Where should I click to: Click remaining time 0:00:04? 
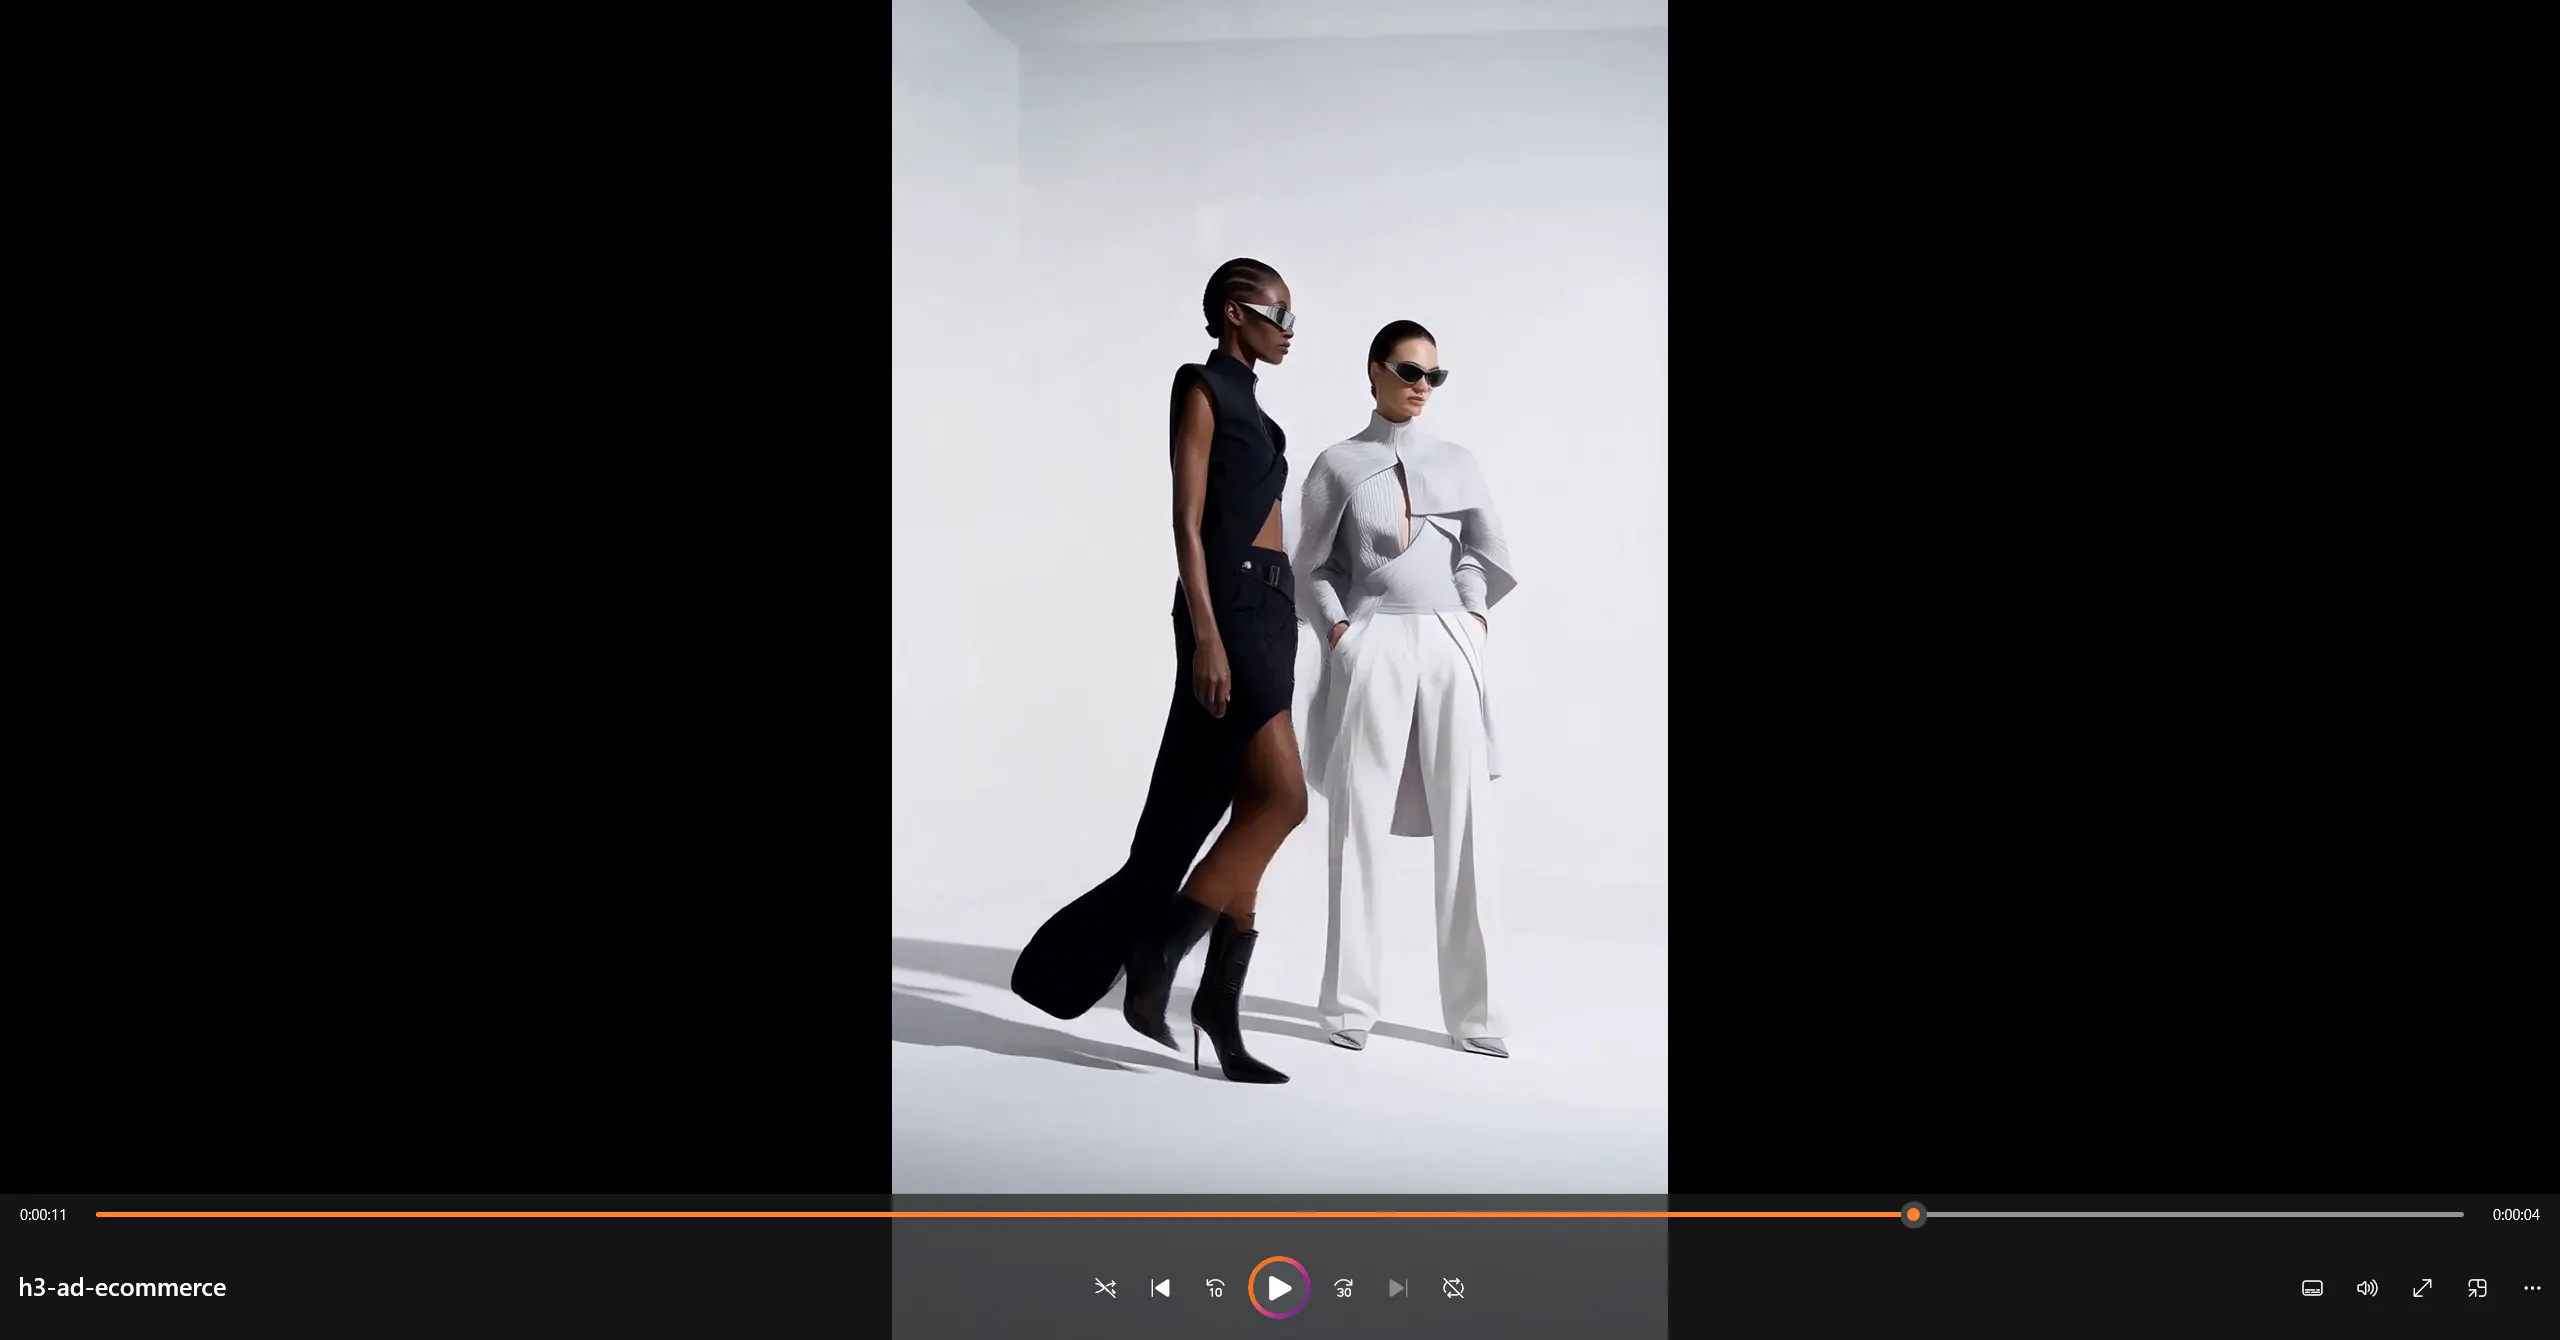2516,1215
